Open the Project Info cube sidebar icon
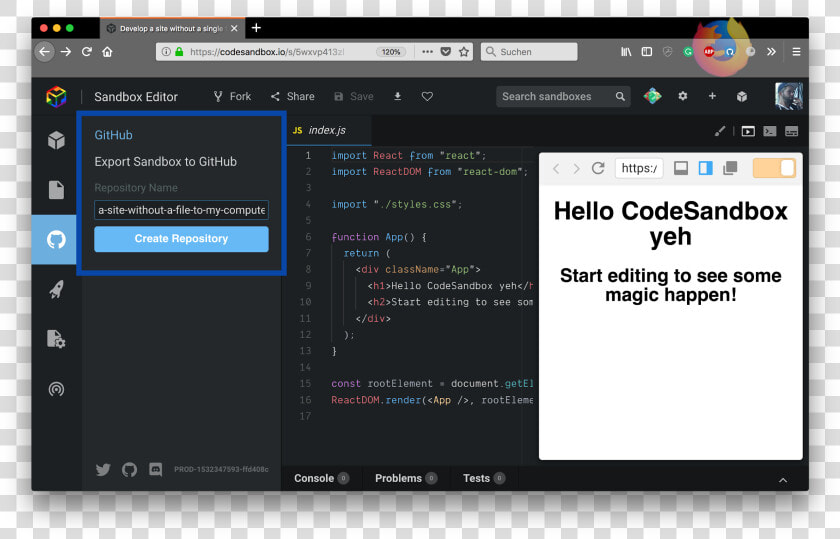Screen dimensions: 840x539 point(56,140)
